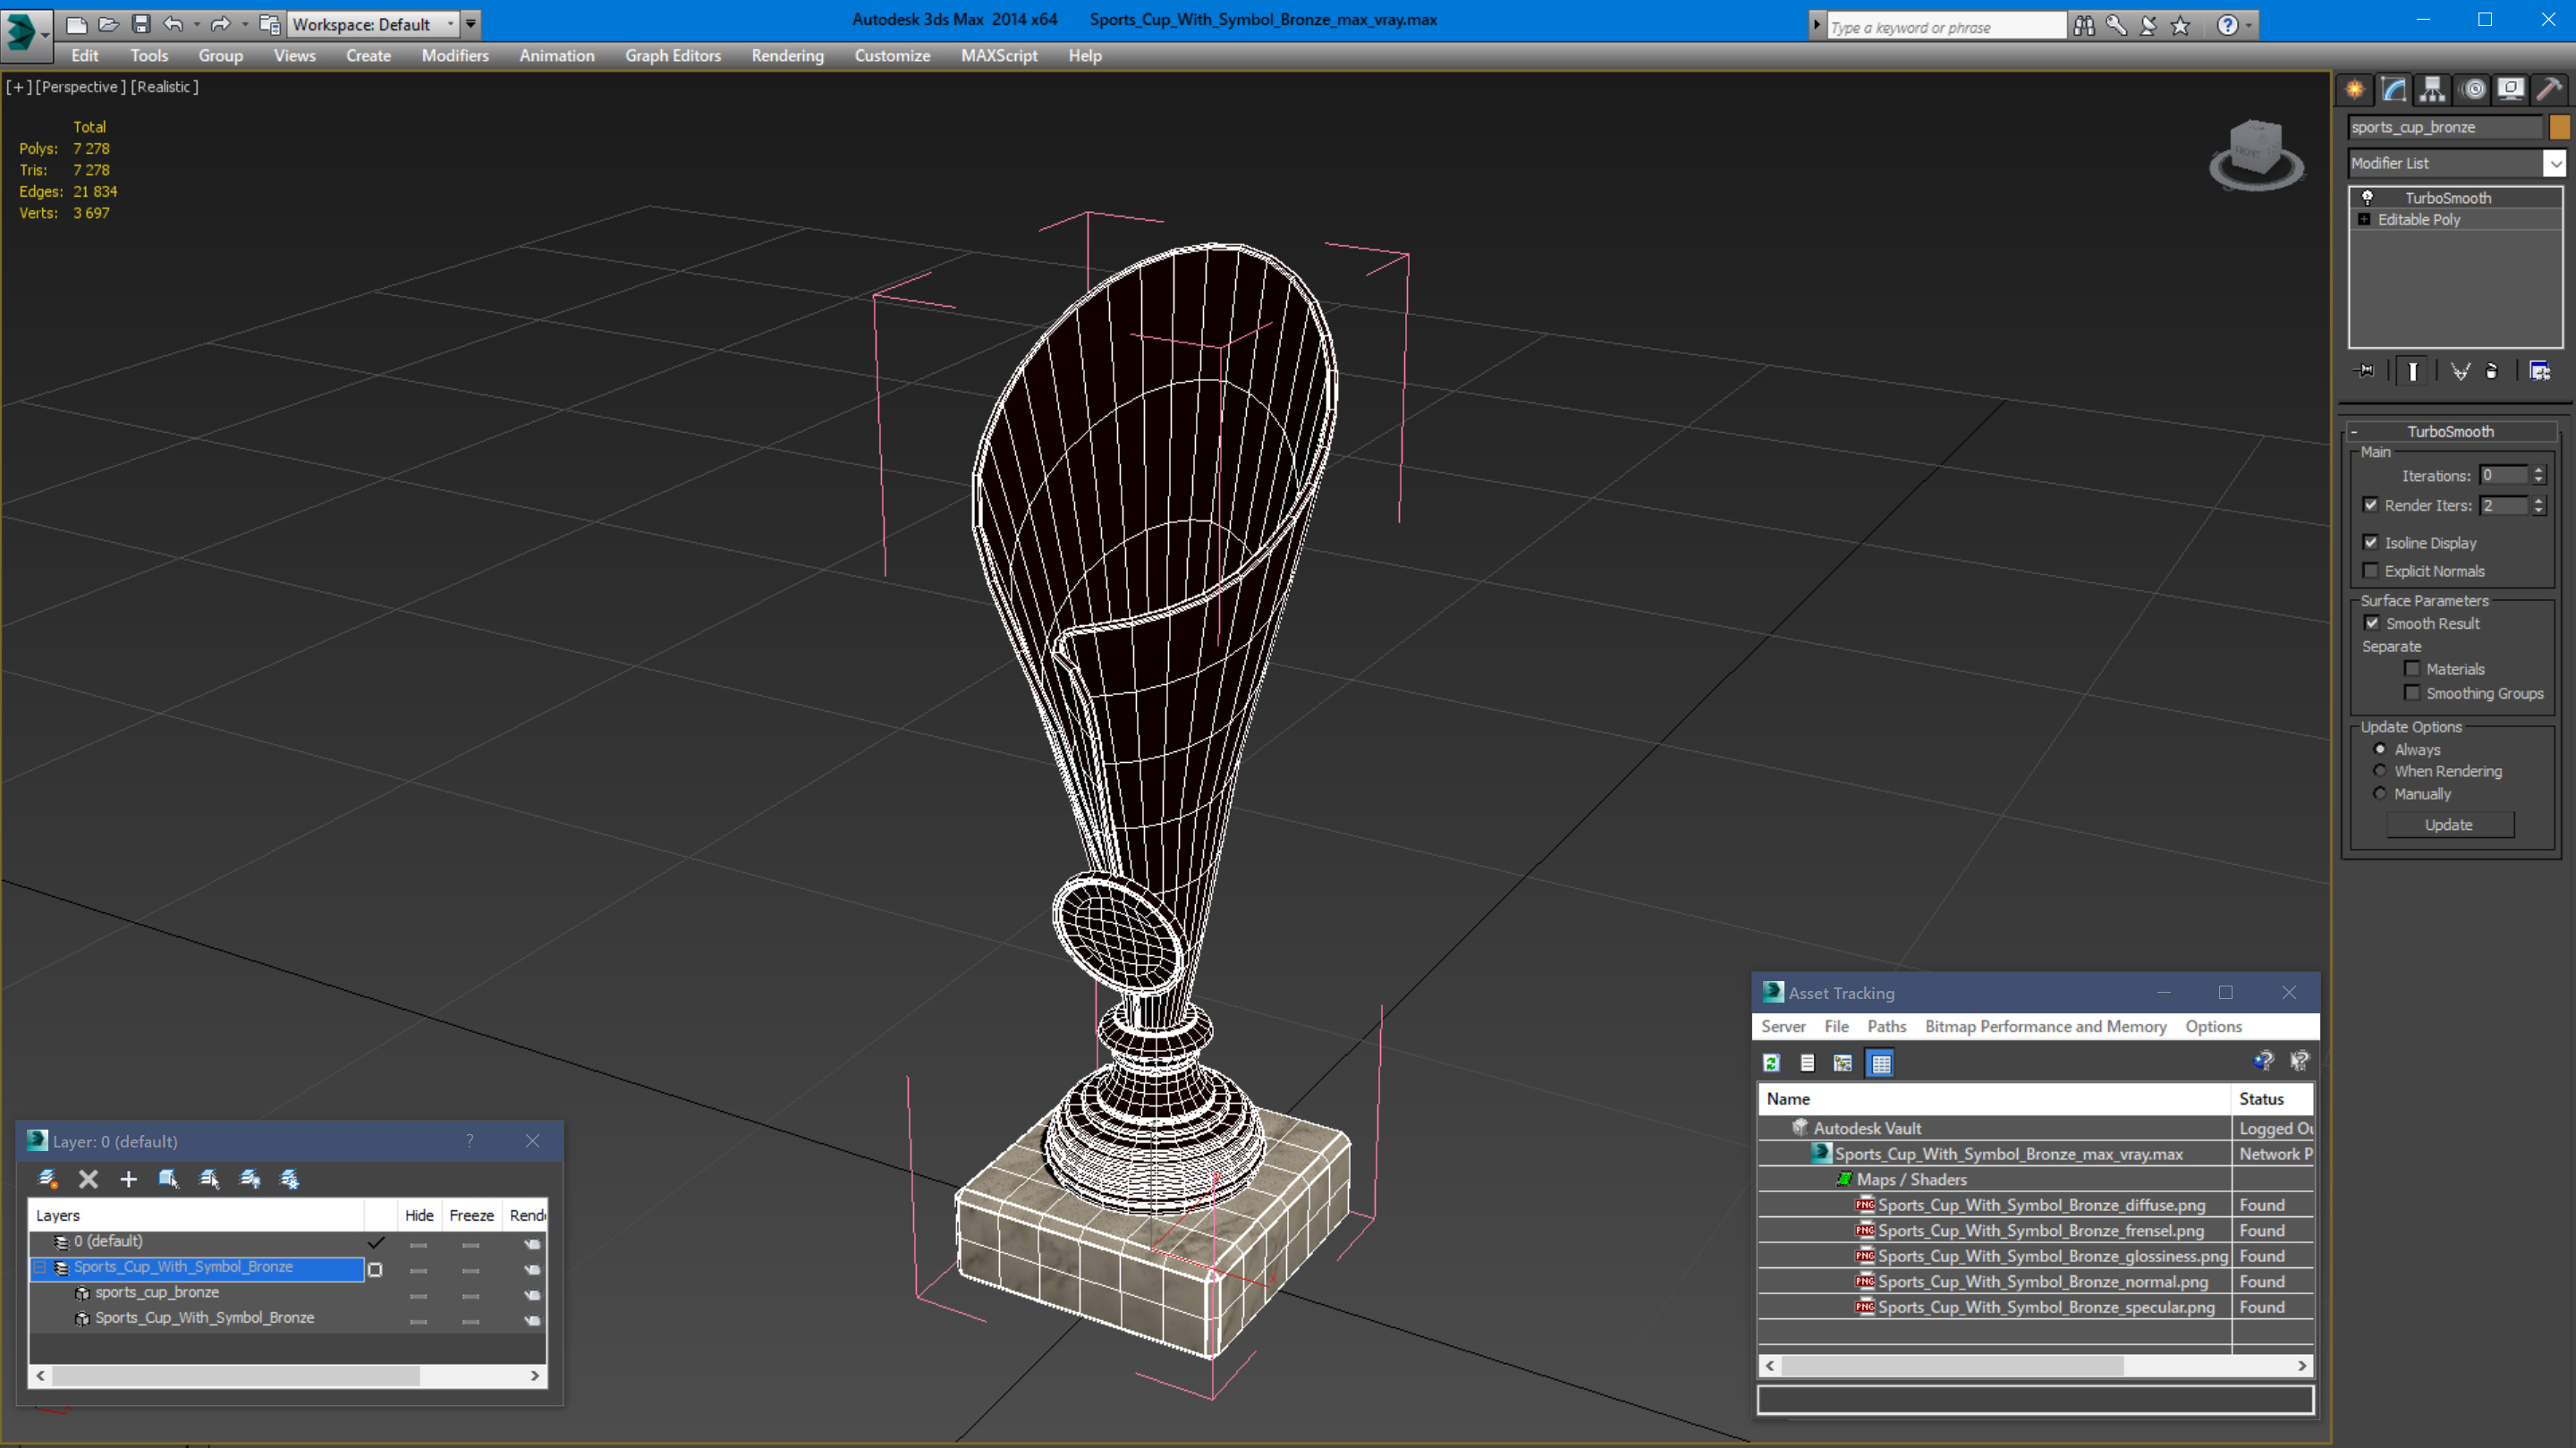This screenshot has height=1448, width=2576.
Task: Click Refresh icon in Asset Tracking toolbar
Action: 1771,1063
